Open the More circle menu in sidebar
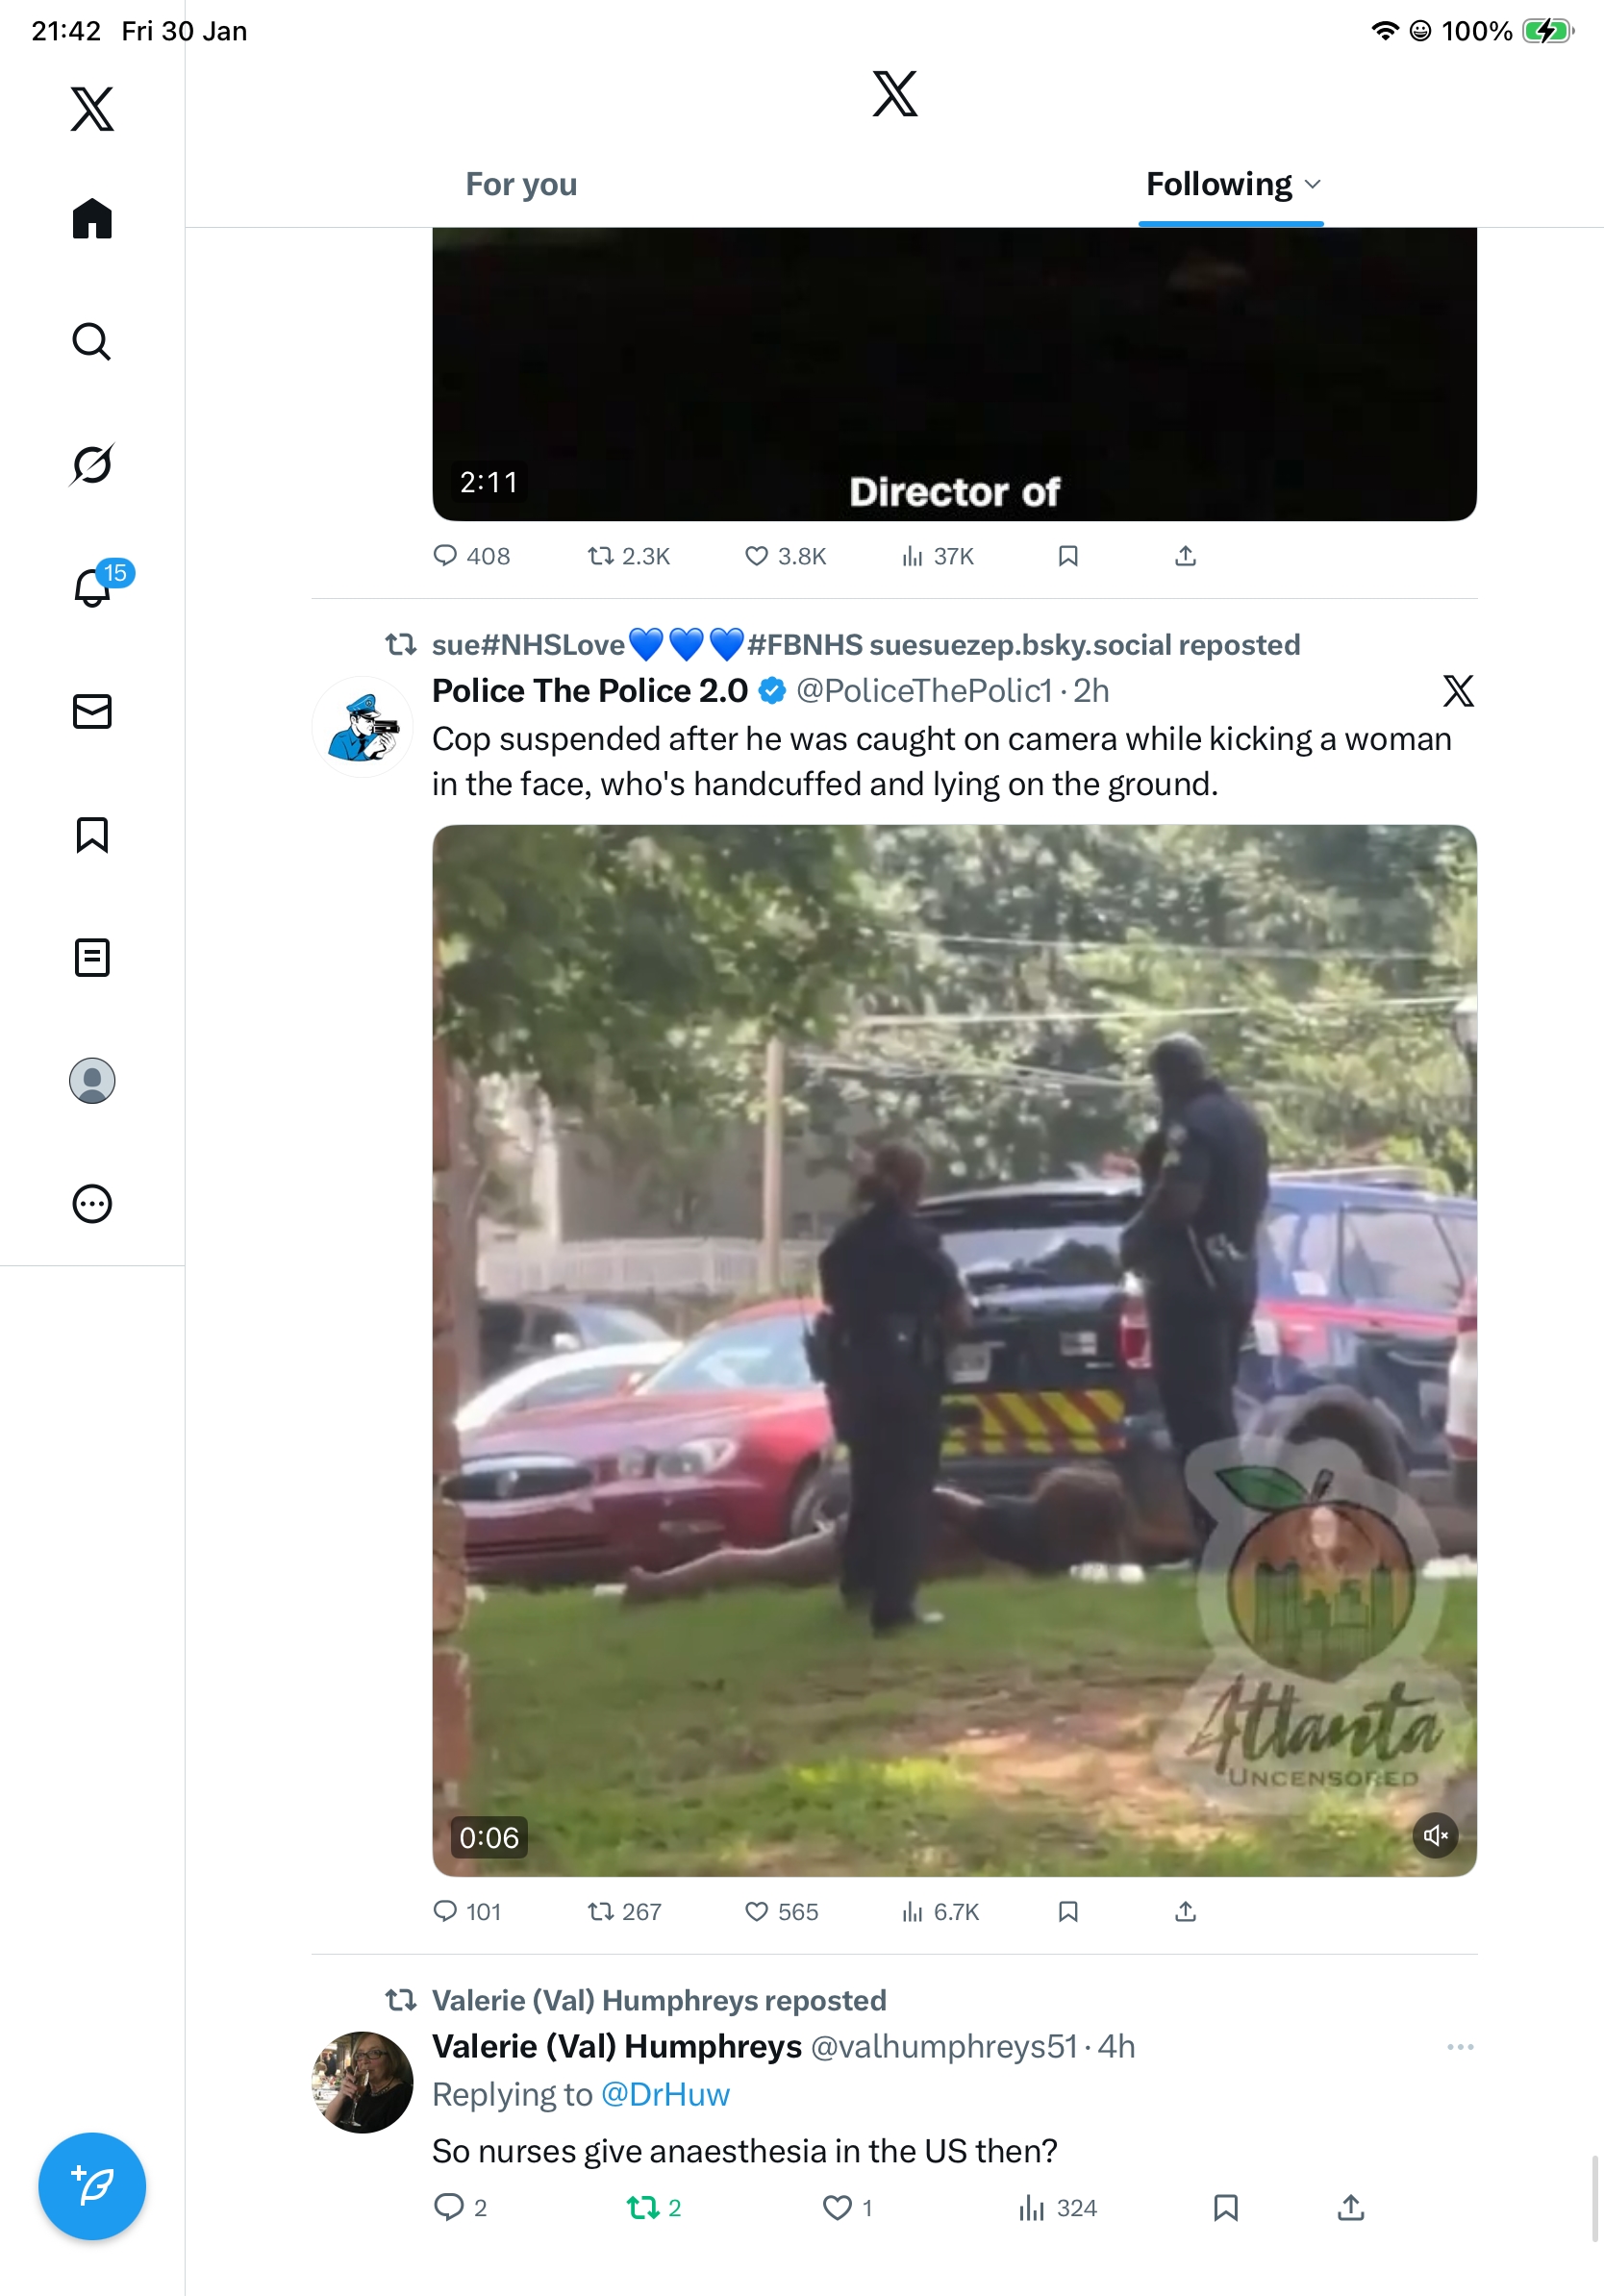This screenshot has width=1604, height=2296. pyautogui.click(x=92, y=1203)
